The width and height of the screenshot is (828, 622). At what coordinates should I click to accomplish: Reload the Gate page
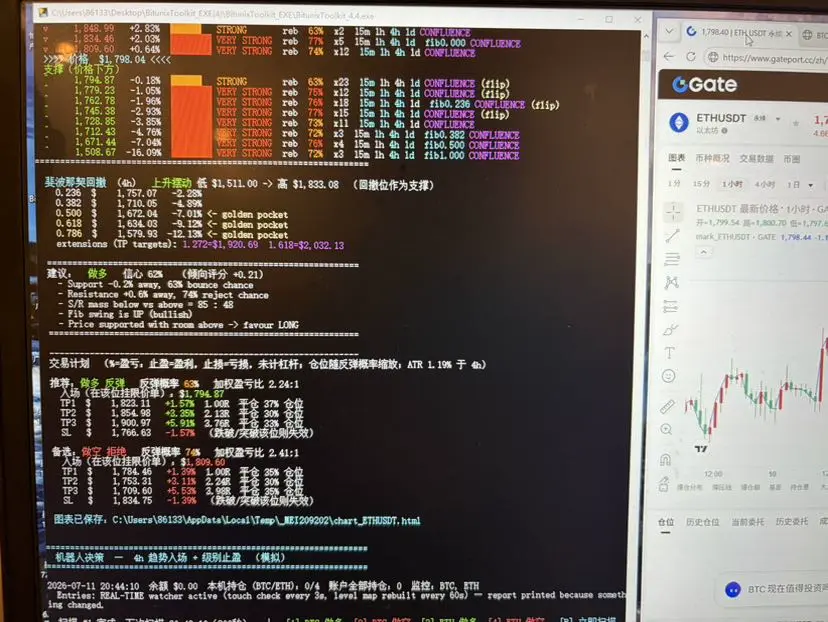(x=691, y=56)
